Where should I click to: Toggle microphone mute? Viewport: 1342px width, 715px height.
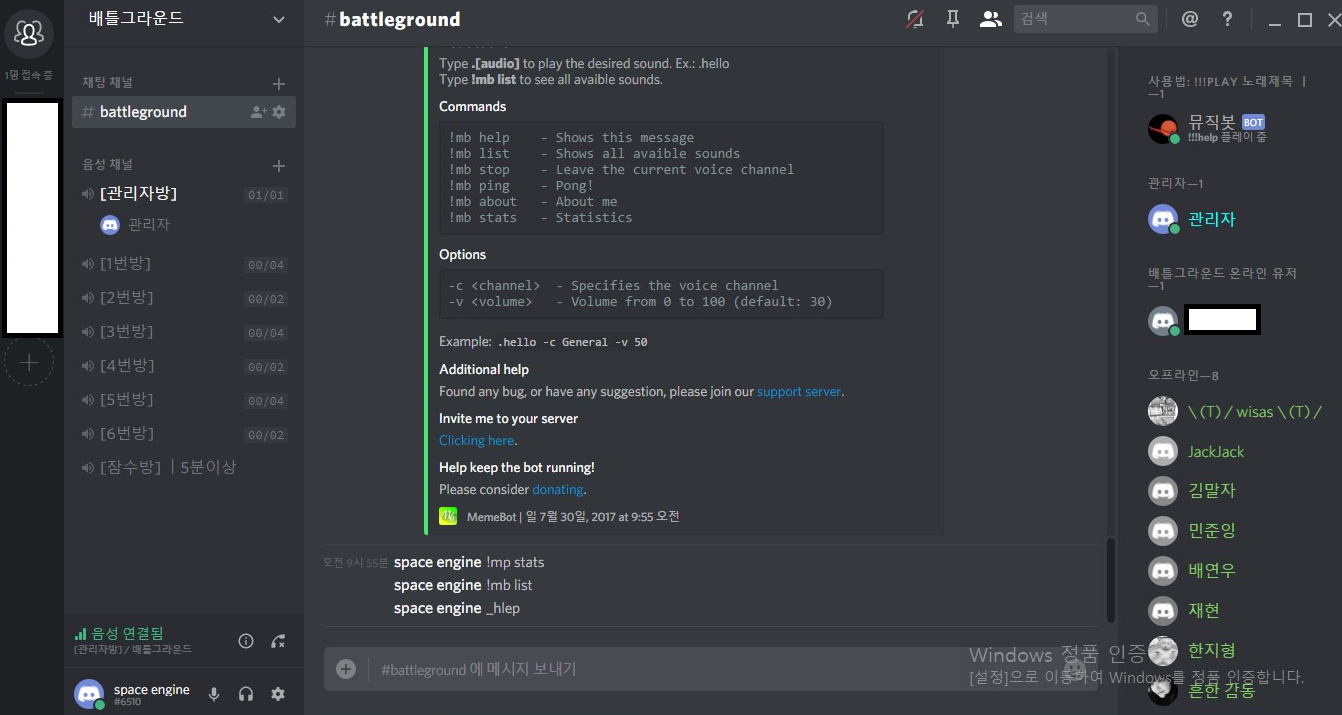[213, 694]
